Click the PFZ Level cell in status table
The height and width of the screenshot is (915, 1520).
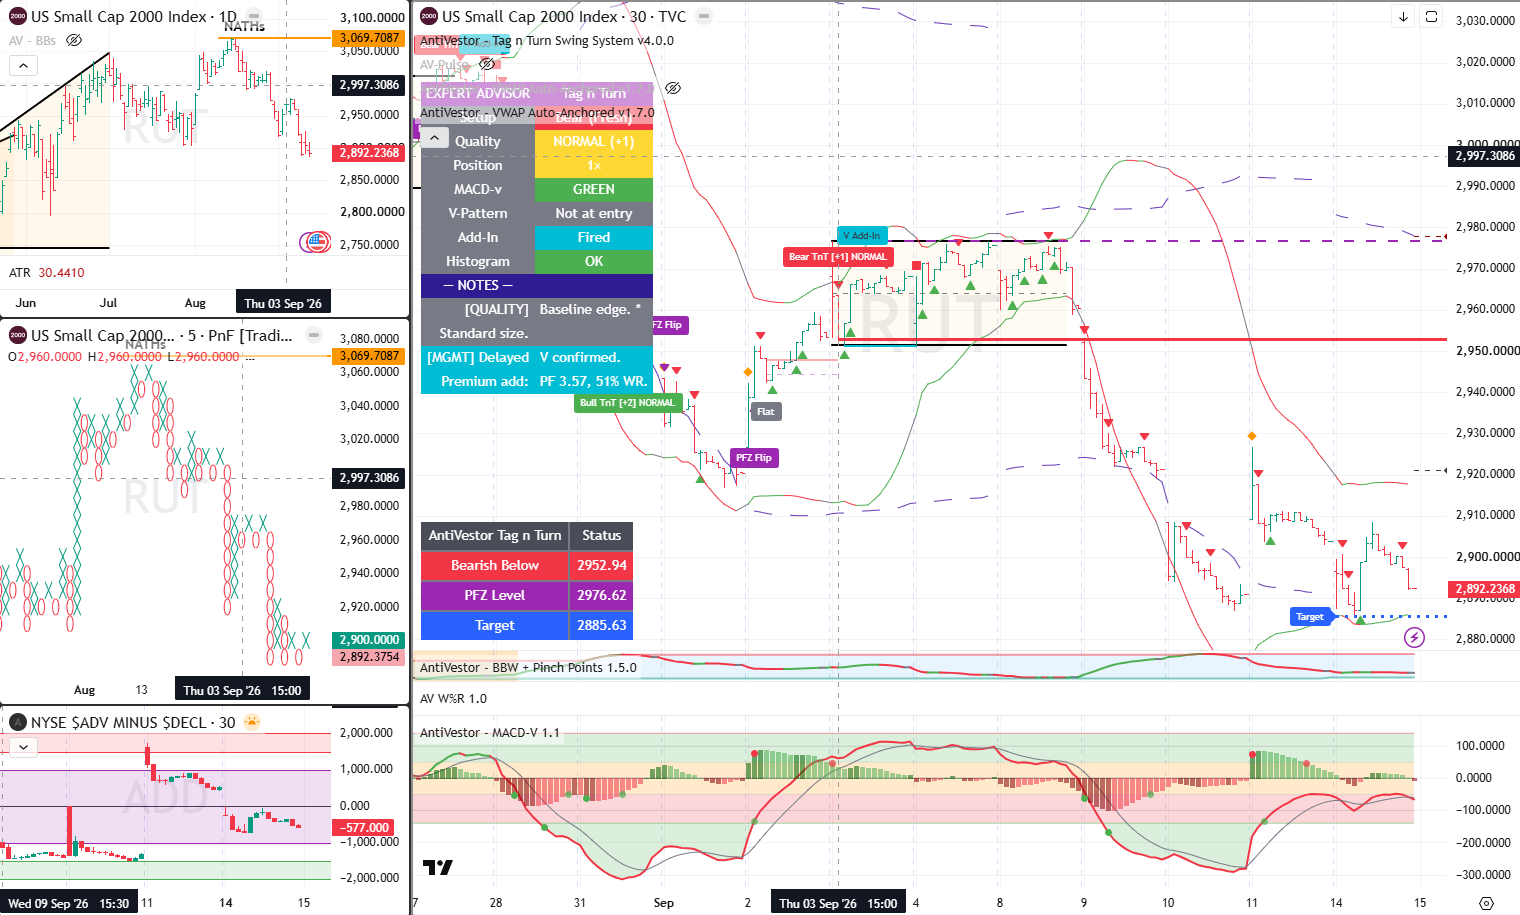click(495, 596)
